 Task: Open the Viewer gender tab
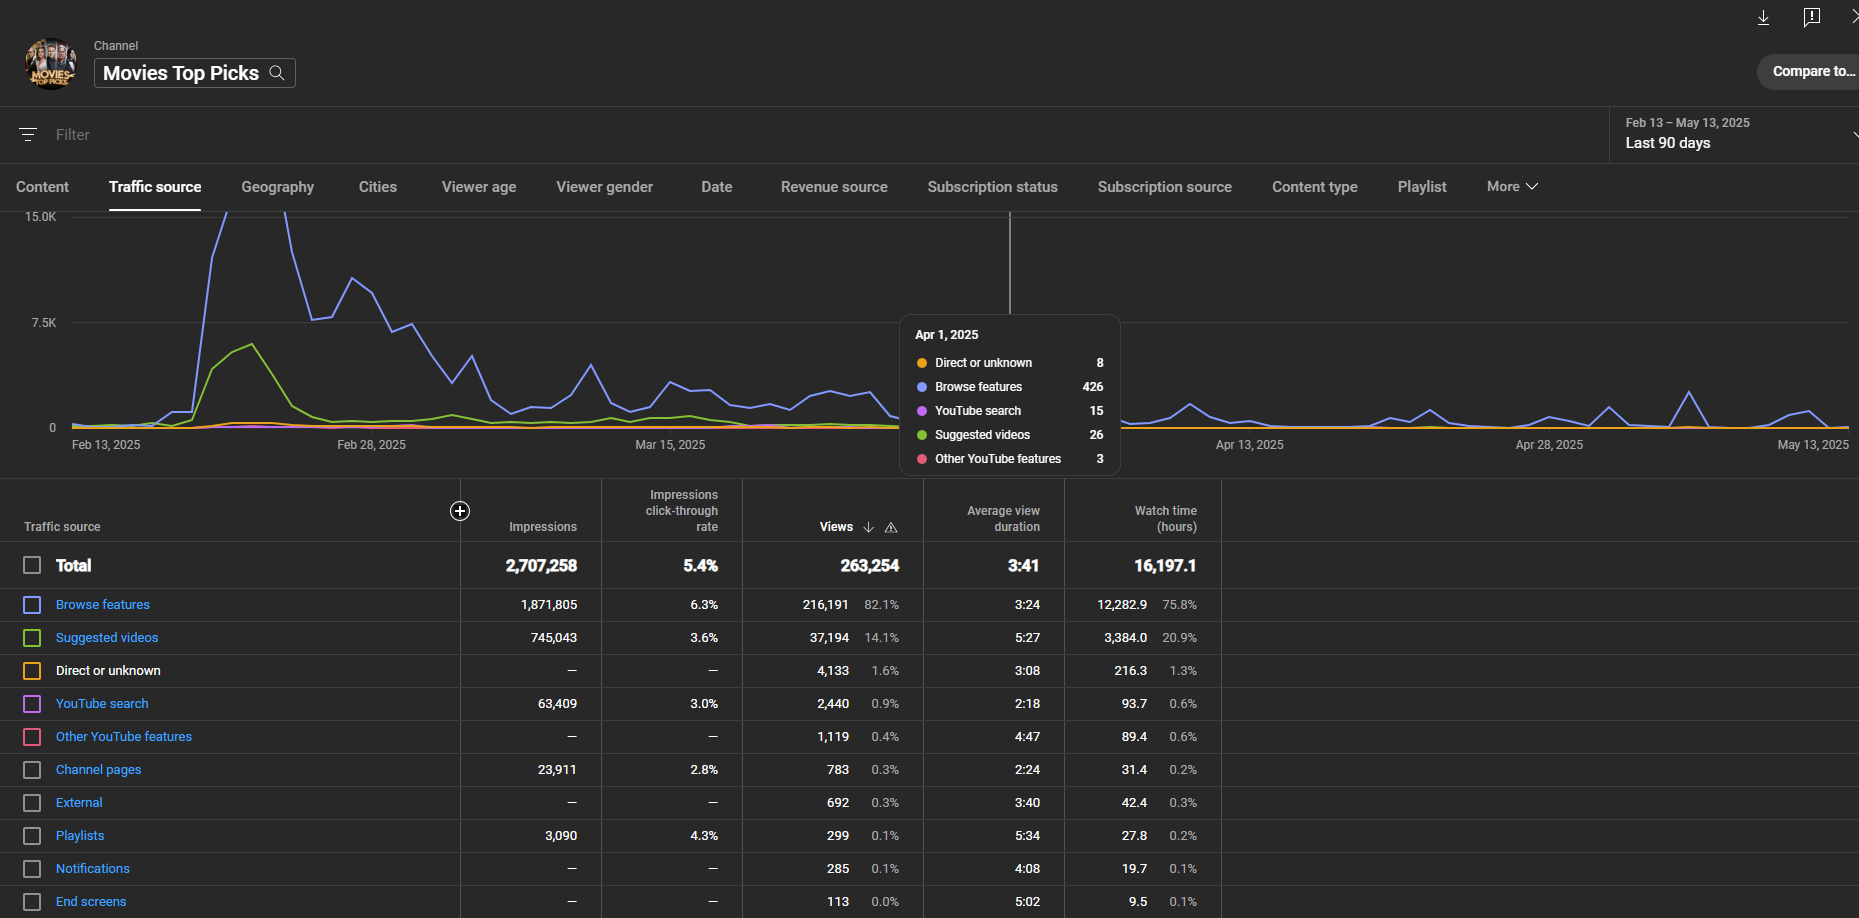coord(605,187)
